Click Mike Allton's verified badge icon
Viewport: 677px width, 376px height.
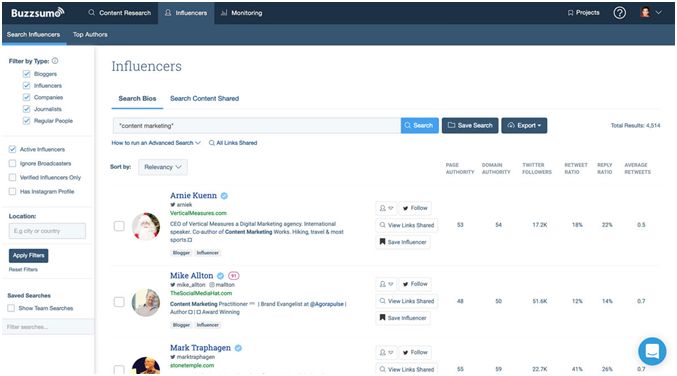pos(220,275)
